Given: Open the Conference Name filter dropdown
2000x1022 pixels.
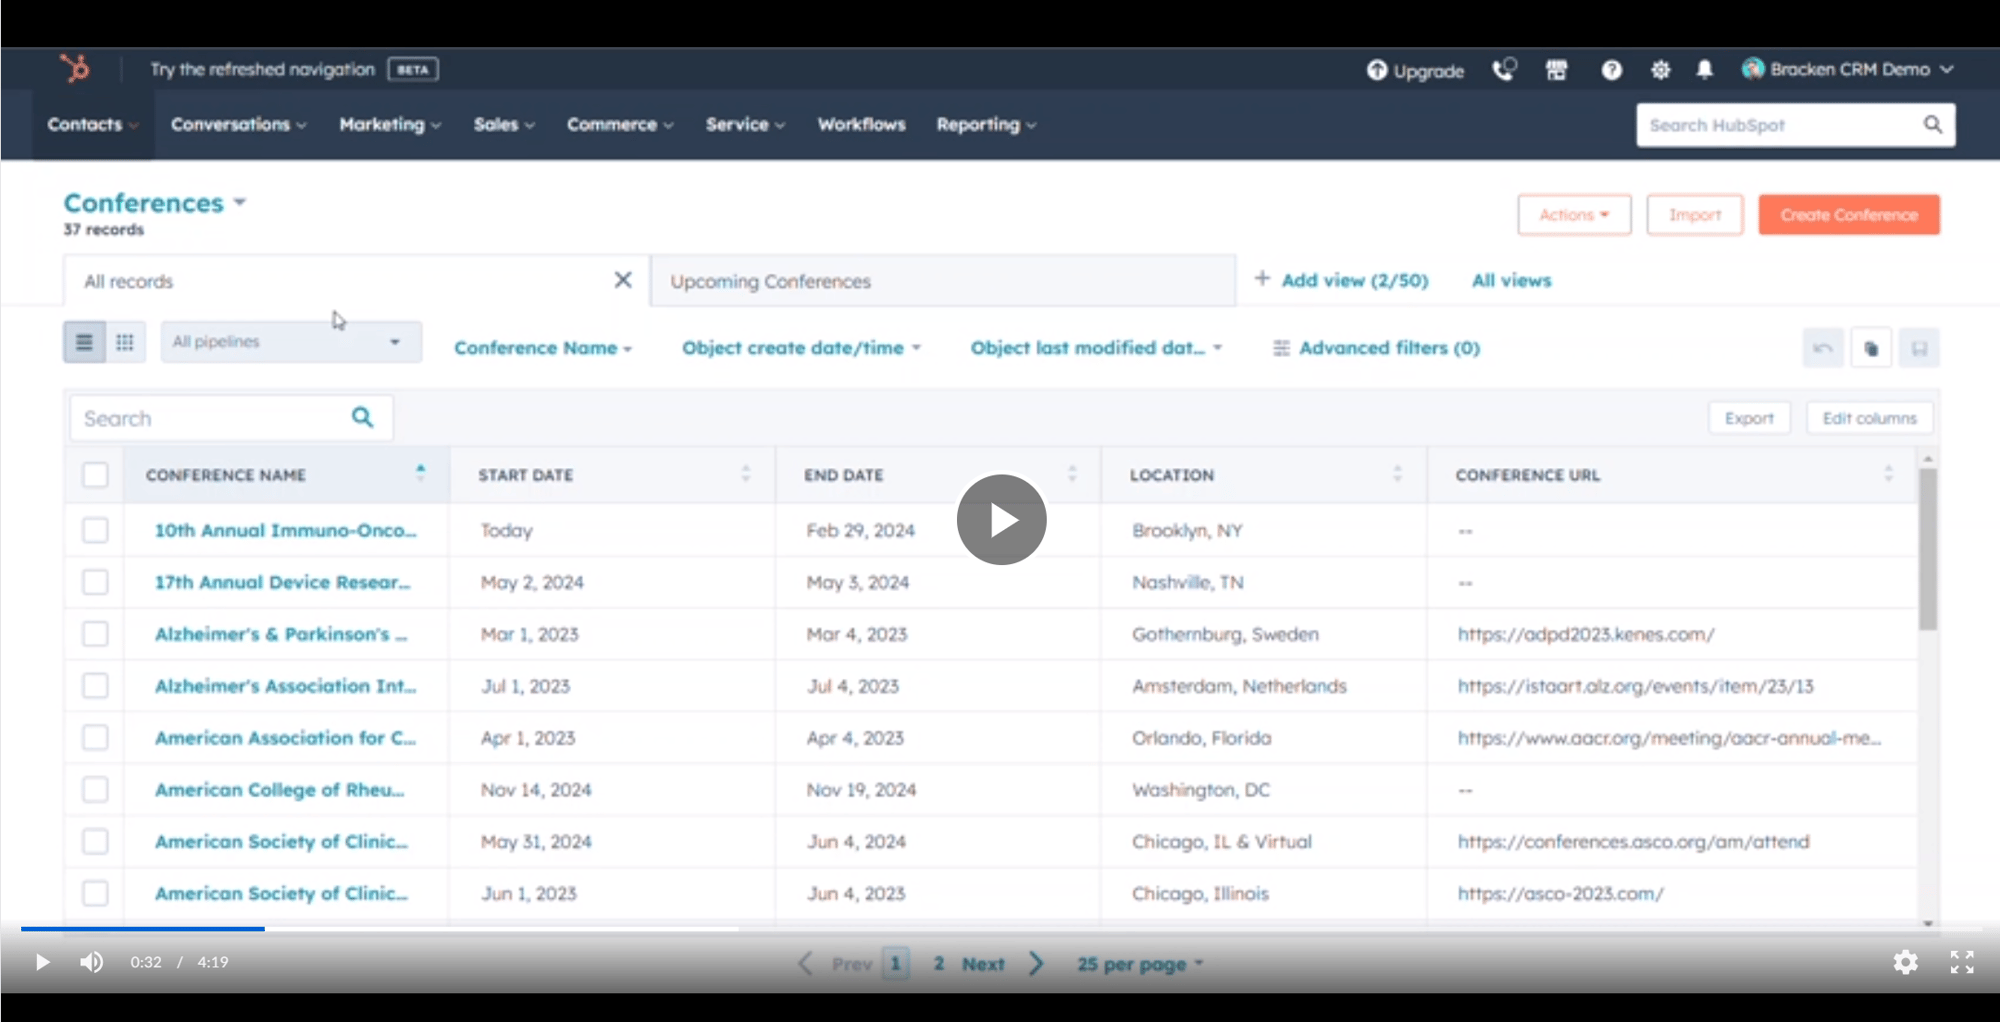Looking at the screenshot, I should point(543,348).
